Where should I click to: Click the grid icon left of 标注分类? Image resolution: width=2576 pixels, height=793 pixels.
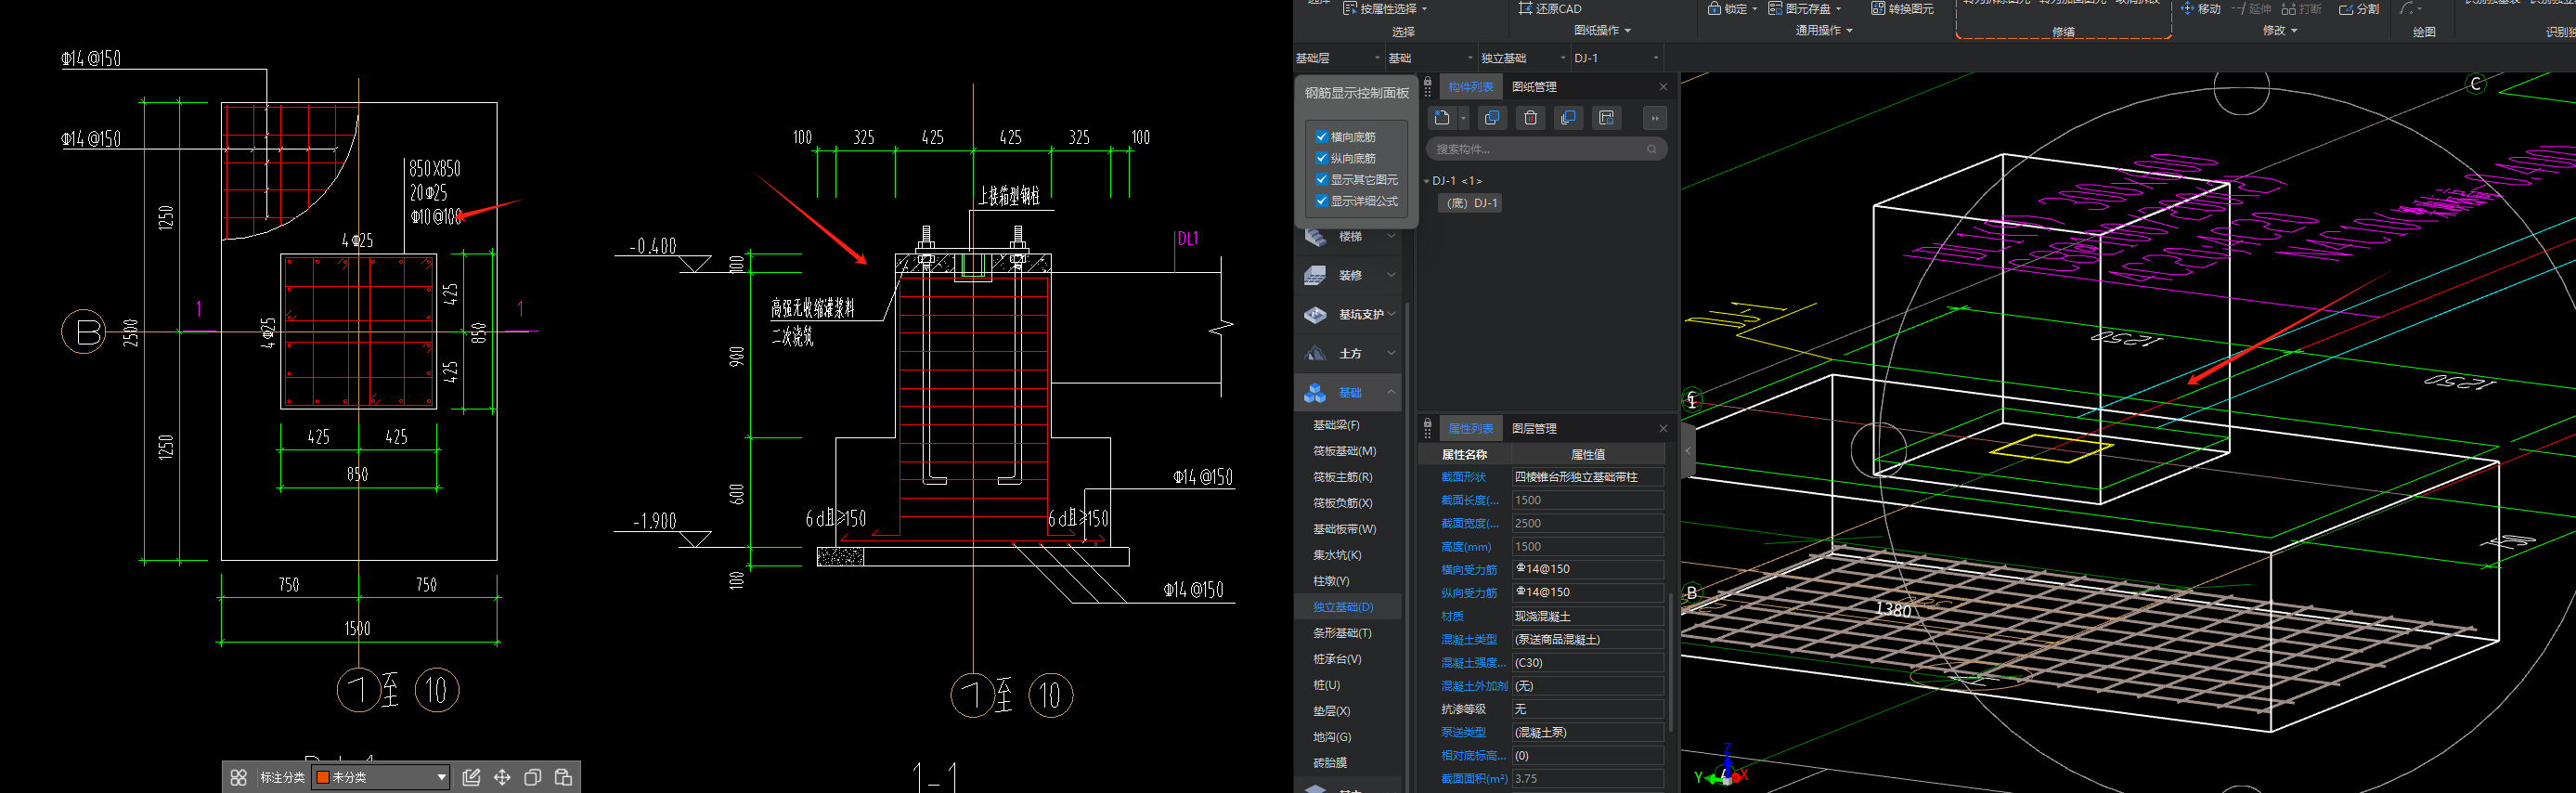[239, 777]
